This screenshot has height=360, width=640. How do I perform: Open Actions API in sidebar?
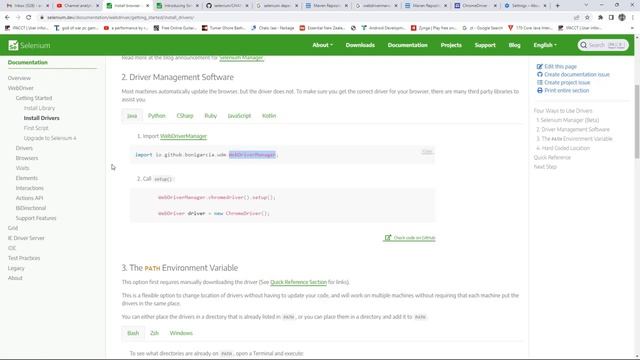pyautogui.click(x=29, y=198)
